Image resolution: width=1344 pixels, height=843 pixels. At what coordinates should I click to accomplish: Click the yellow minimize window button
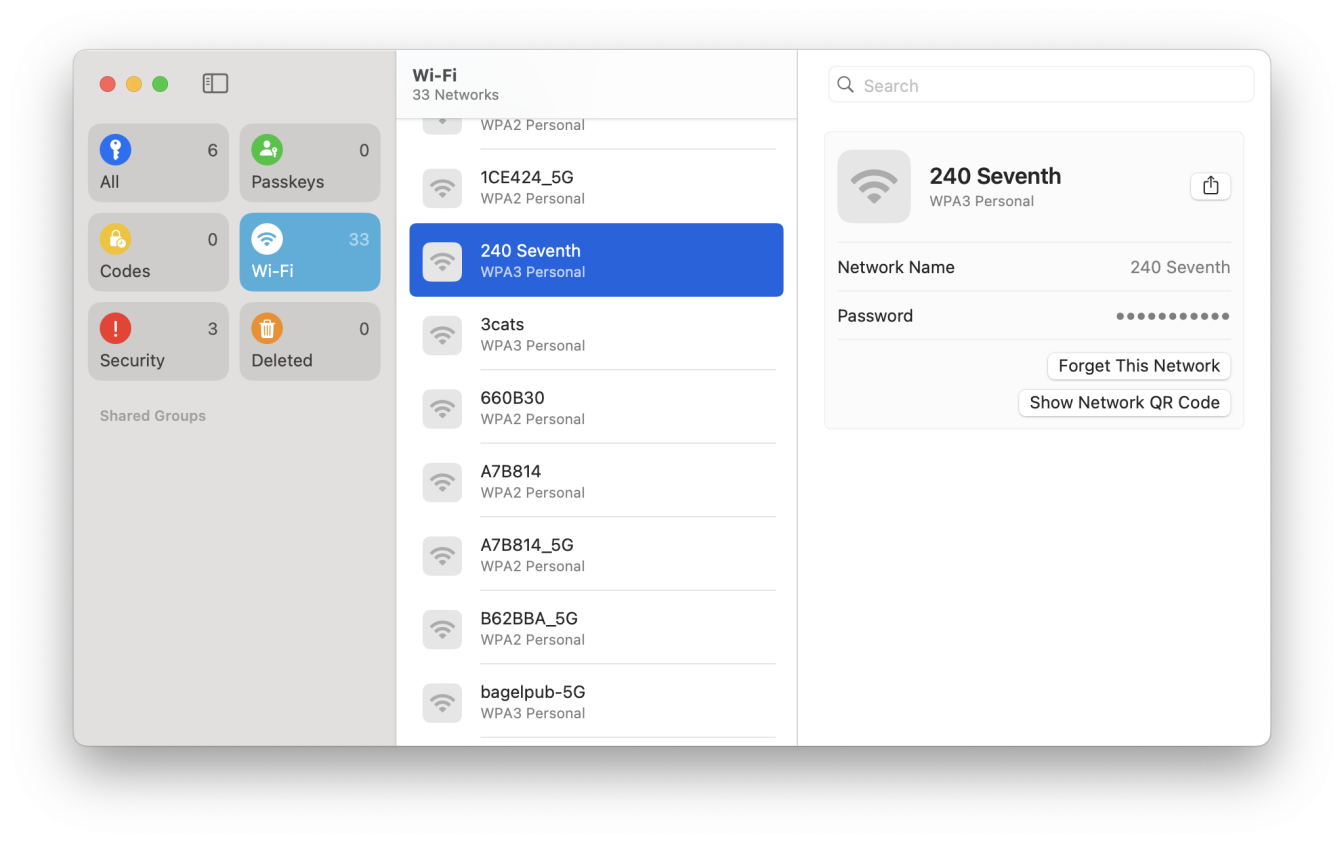(x=134, y=84)
